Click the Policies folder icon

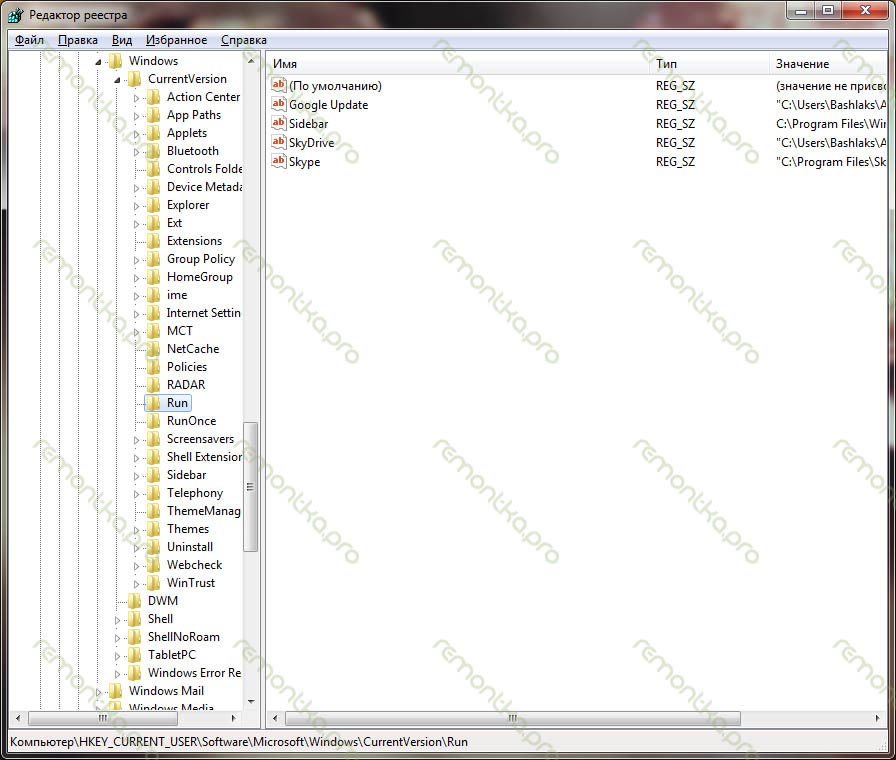click(x=154, y=367)
